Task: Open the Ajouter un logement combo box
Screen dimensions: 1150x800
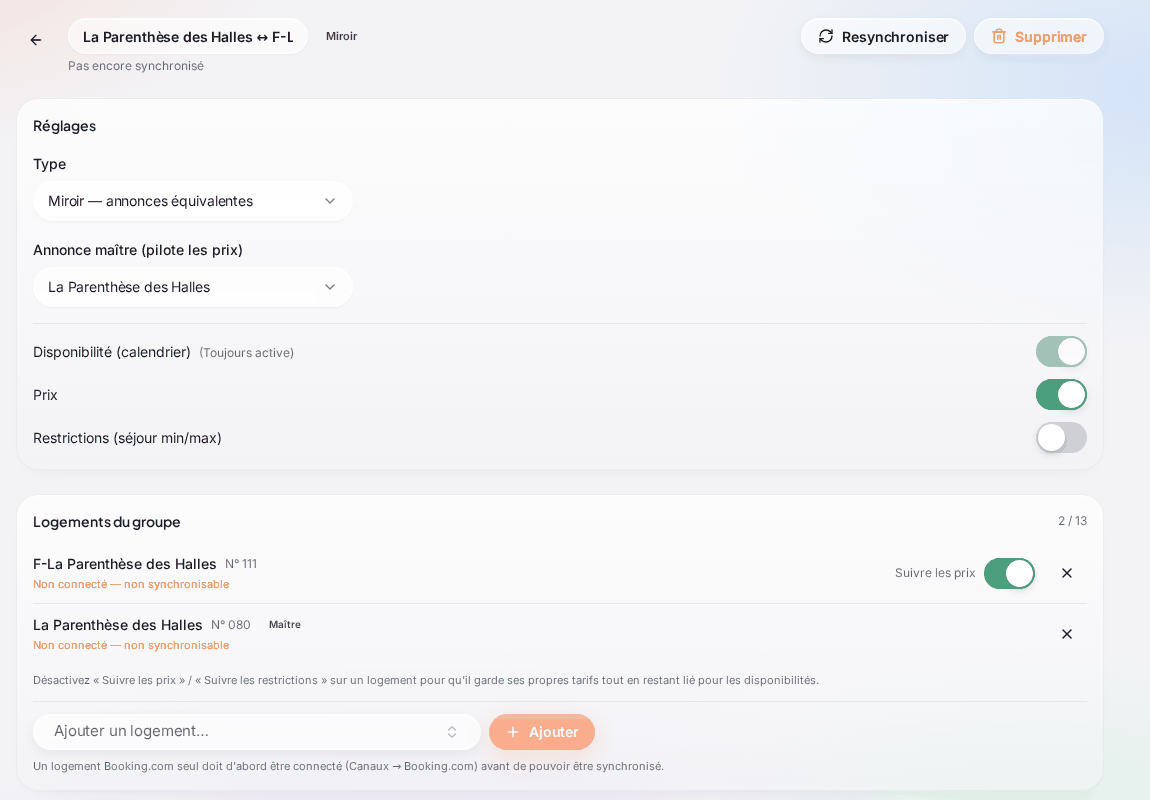Action: click(x=257, y=732)
